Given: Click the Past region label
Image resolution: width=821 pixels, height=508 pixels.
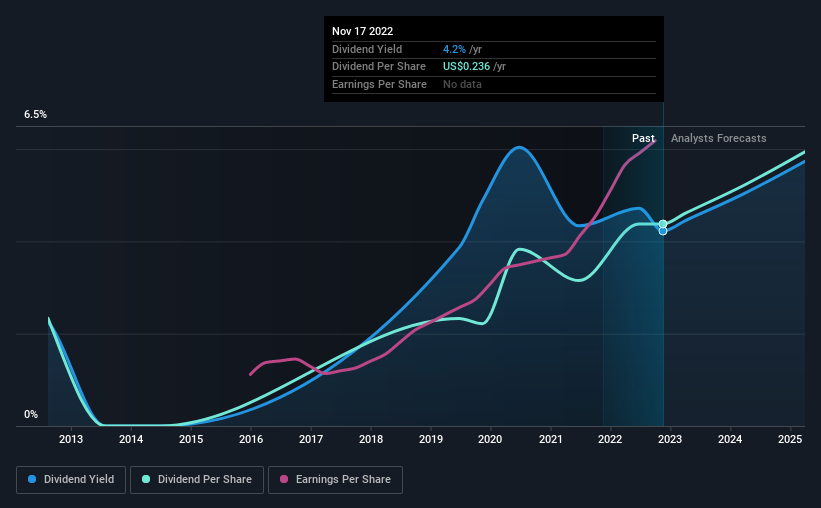Looking at the screenshot, I should coord(643,138).
